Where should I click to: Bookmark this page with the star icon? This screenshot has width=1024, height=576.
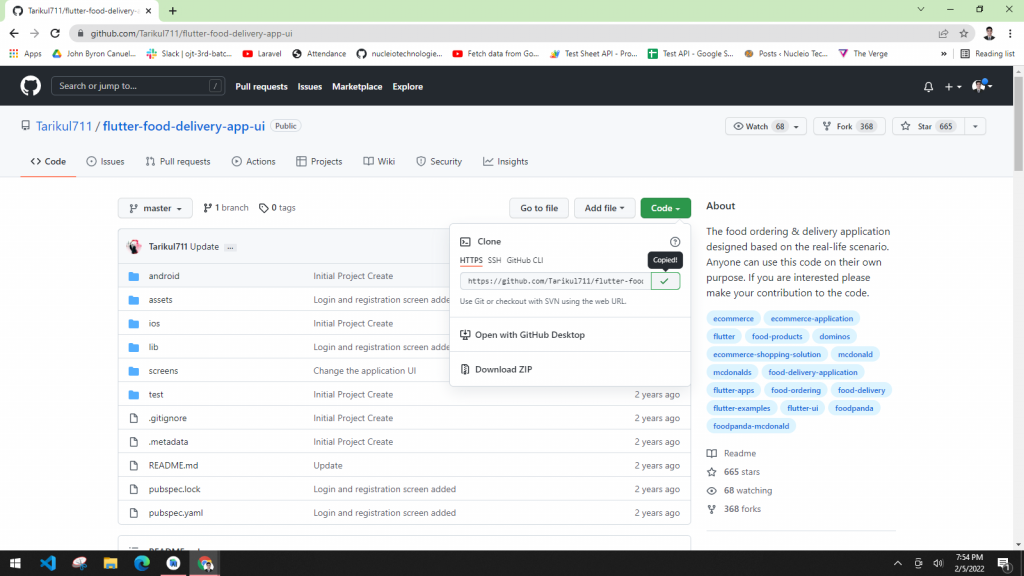click(963, 33)
